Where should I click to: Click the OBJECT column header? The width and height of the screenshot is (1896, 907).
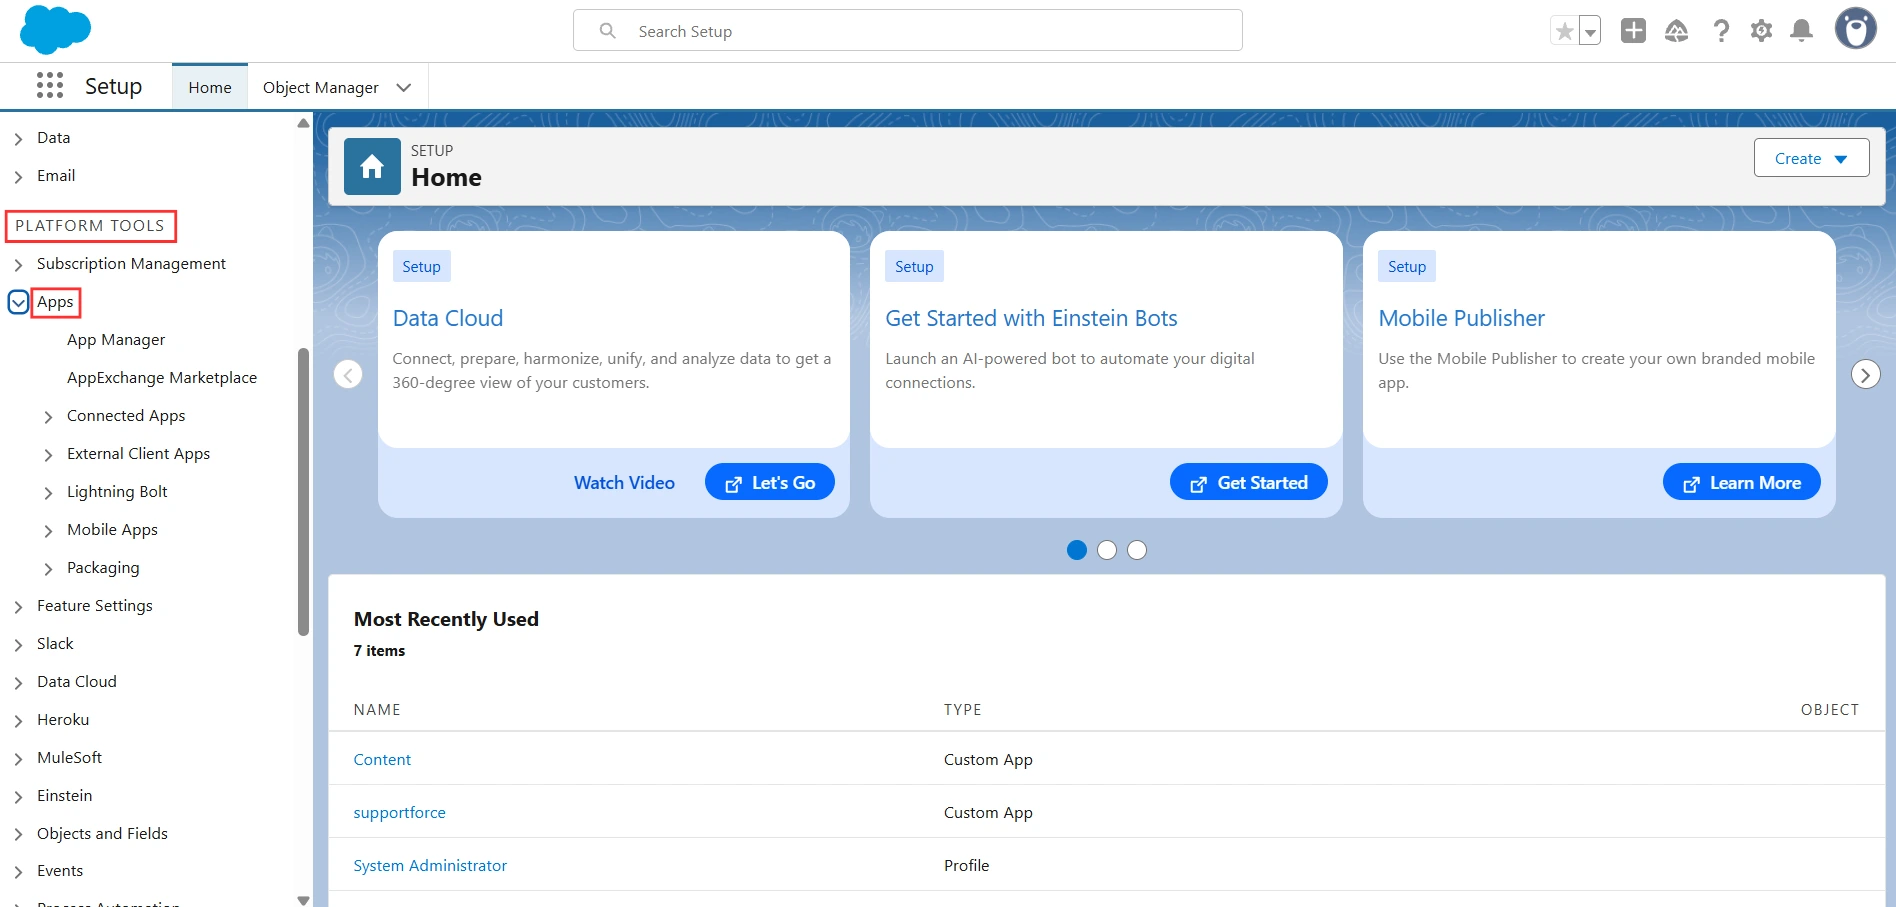click(1829, 709)
